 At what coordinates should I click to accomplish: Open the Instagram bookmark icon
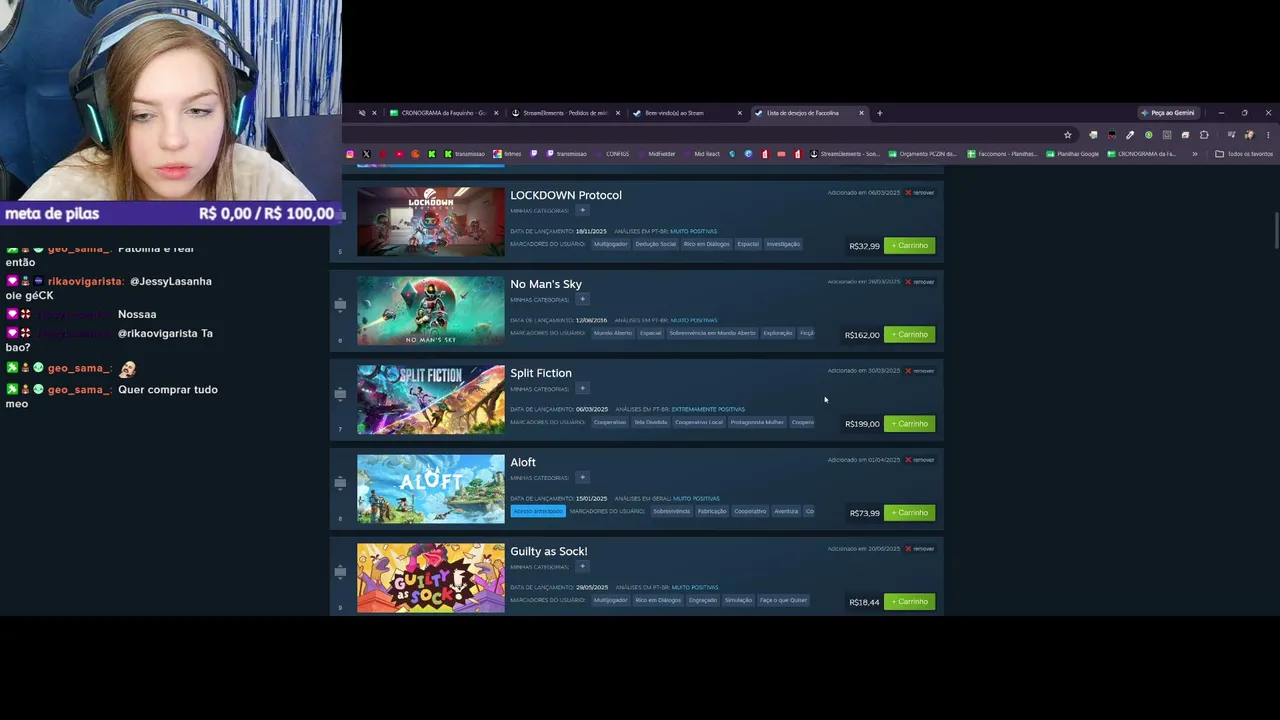coord(350,154)
